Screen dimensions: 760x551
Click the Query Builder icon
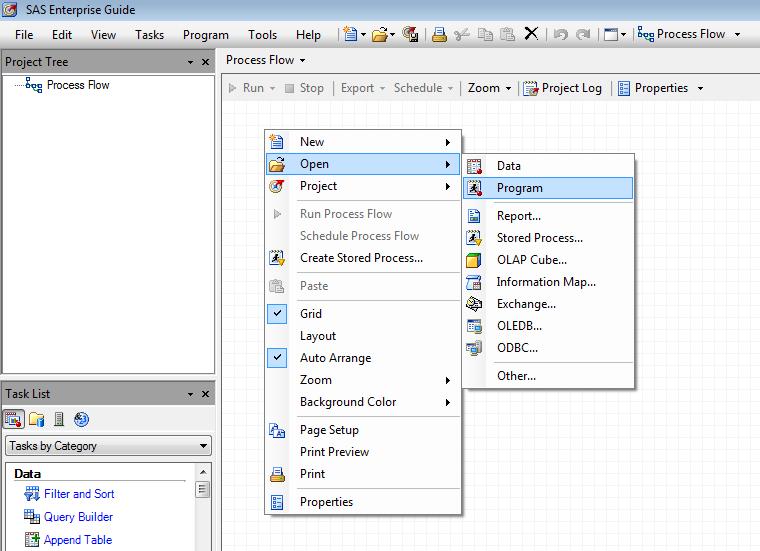32,517
